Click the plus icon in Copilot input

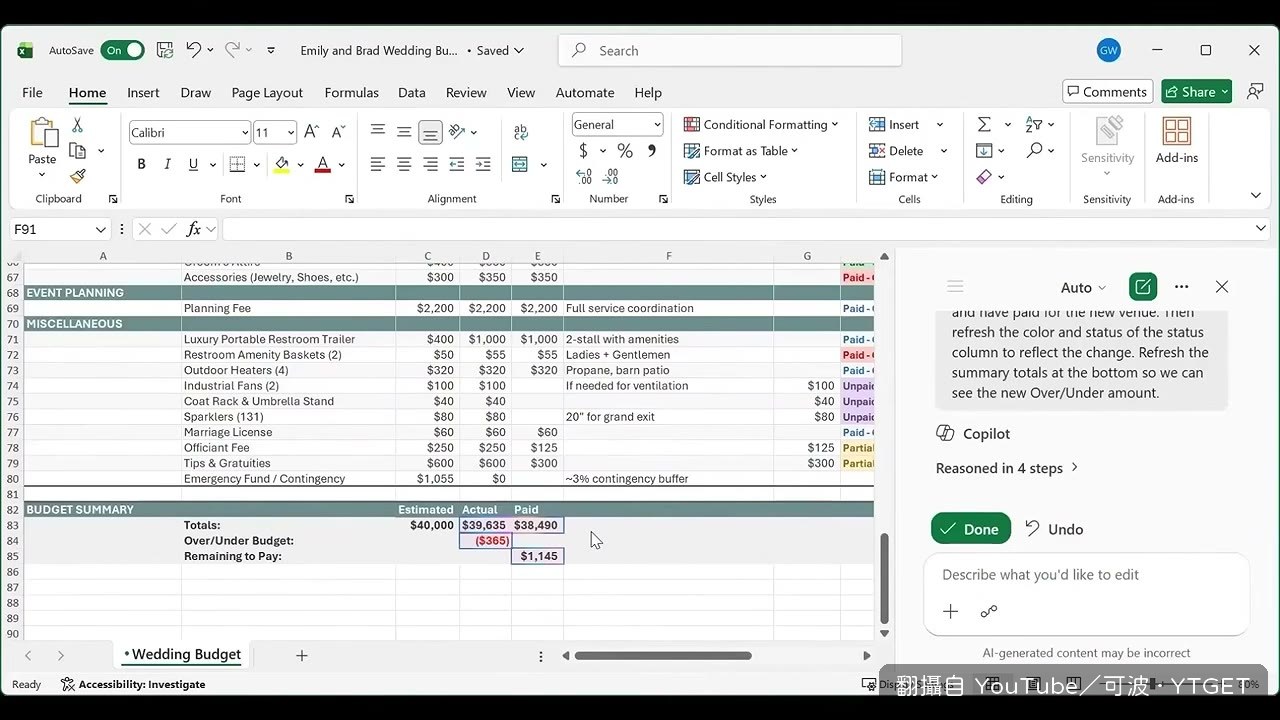coord(951,611)
